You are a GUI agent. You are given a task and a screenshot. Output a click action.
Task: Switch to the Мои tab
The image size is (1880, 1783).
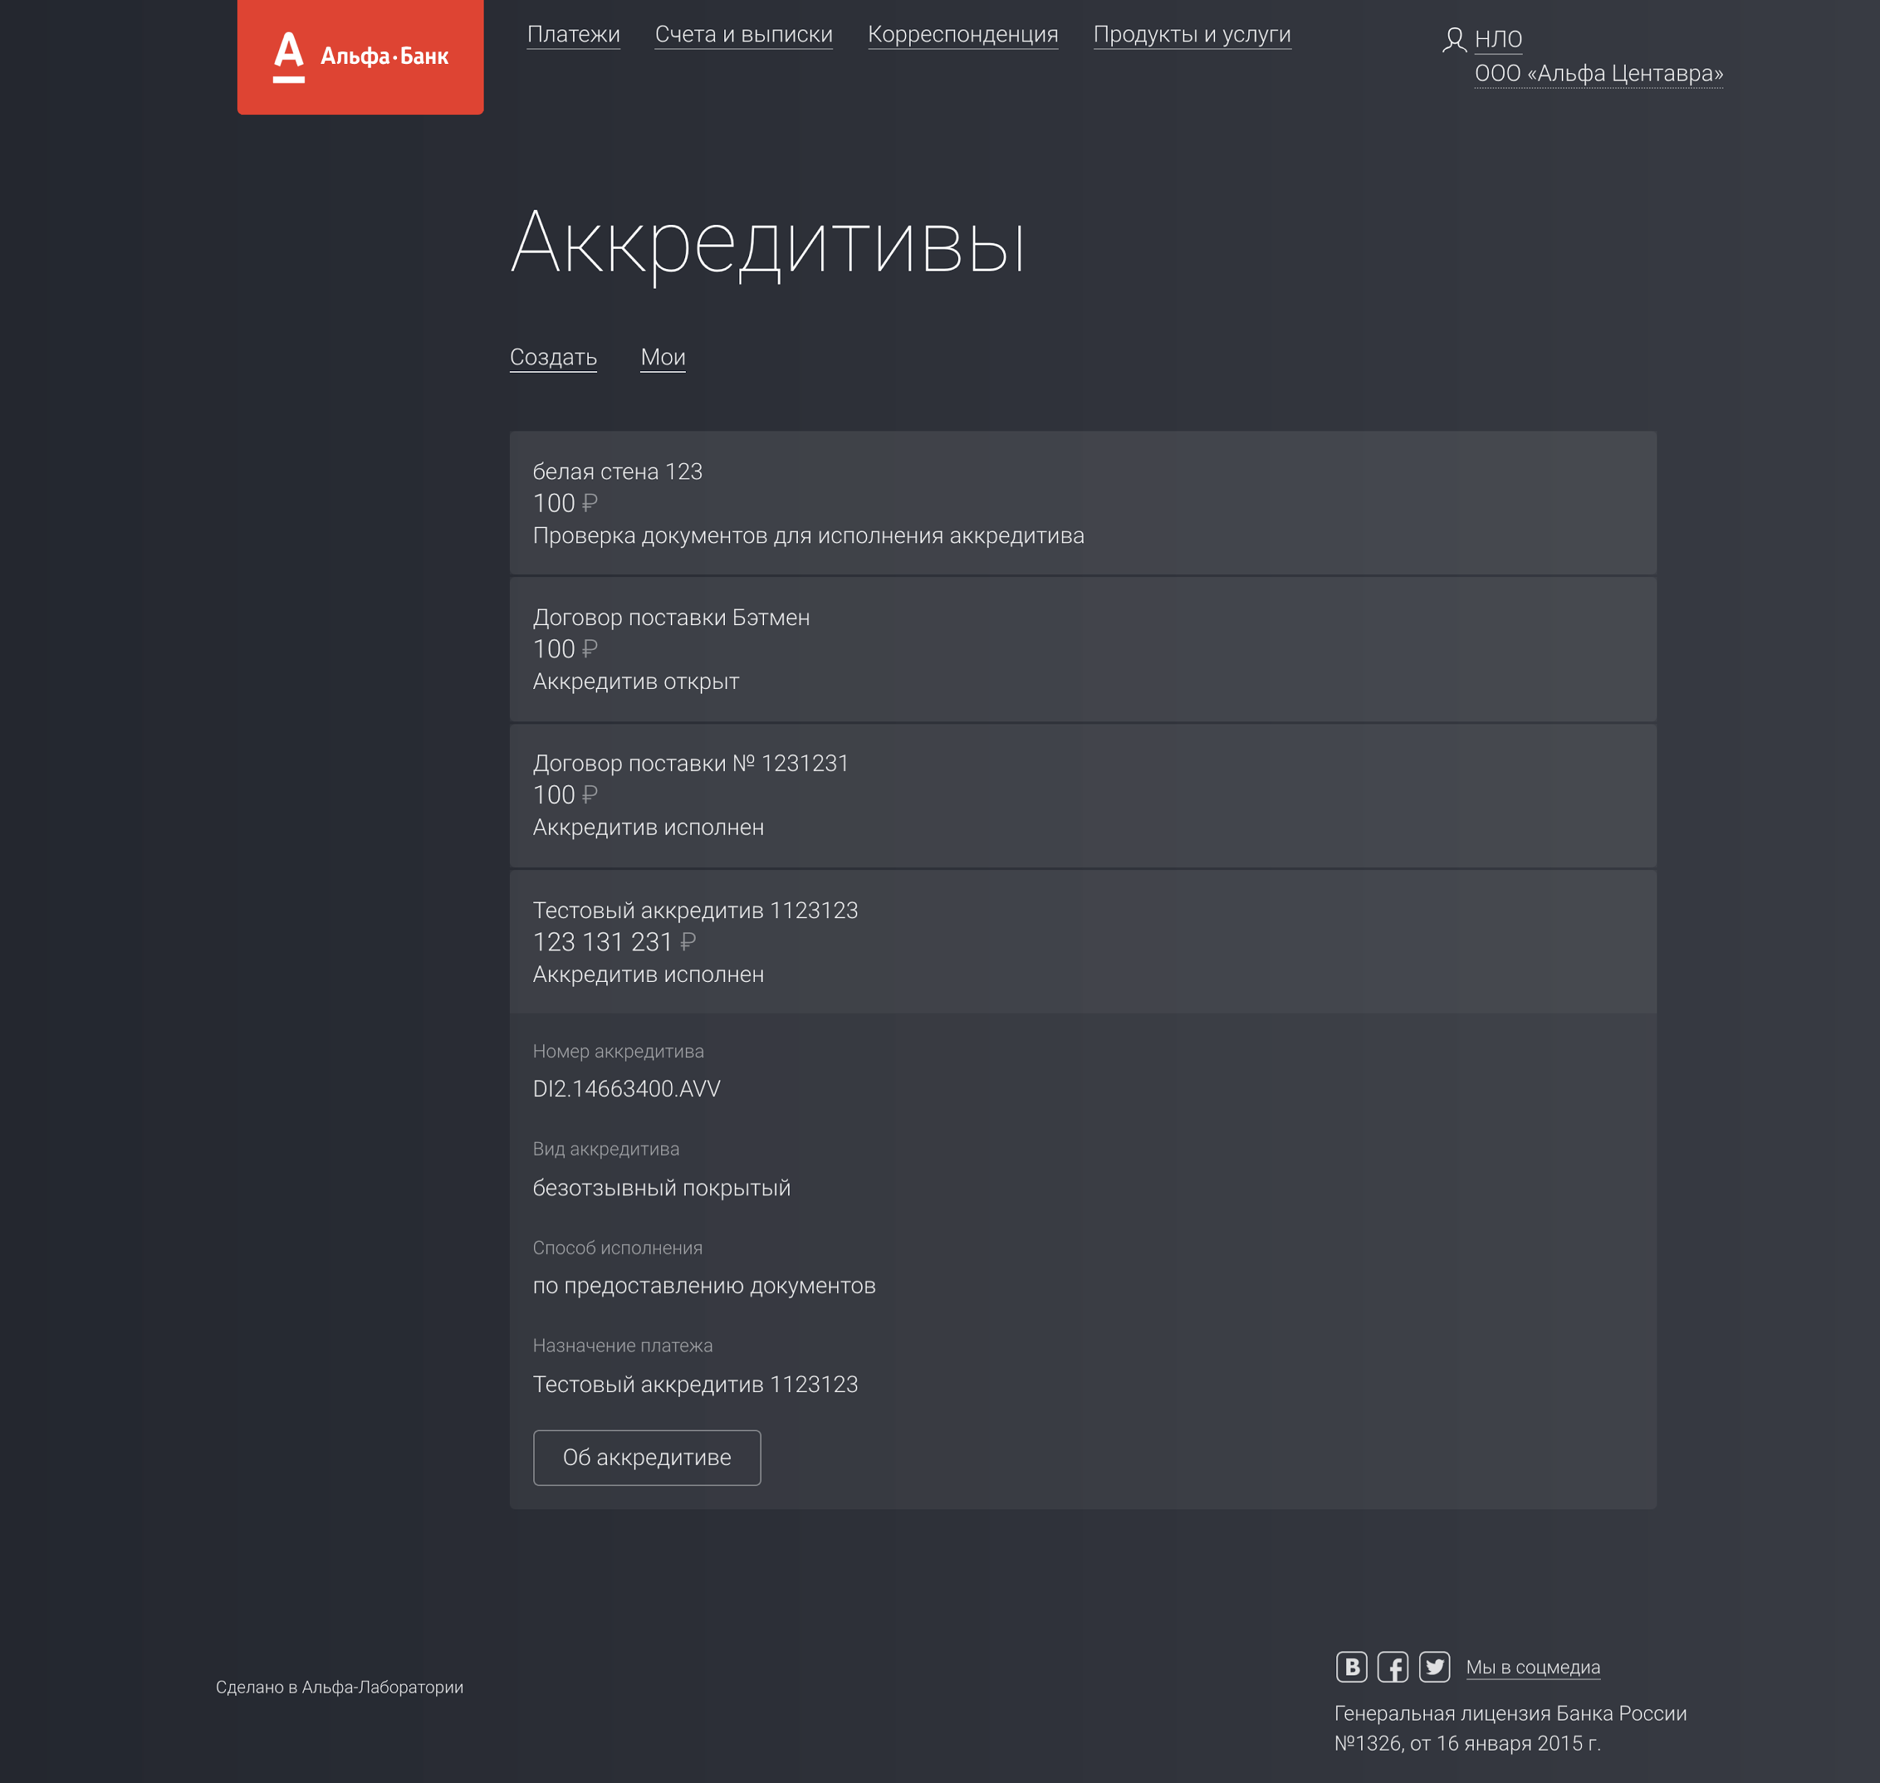point(663,358)
